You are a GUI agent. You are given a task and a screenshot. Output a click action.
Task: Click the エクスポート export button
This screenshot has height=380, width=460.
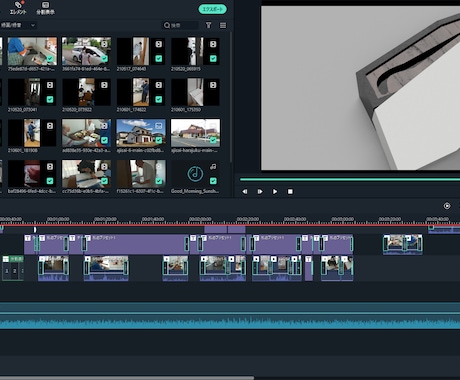point(213,9)
